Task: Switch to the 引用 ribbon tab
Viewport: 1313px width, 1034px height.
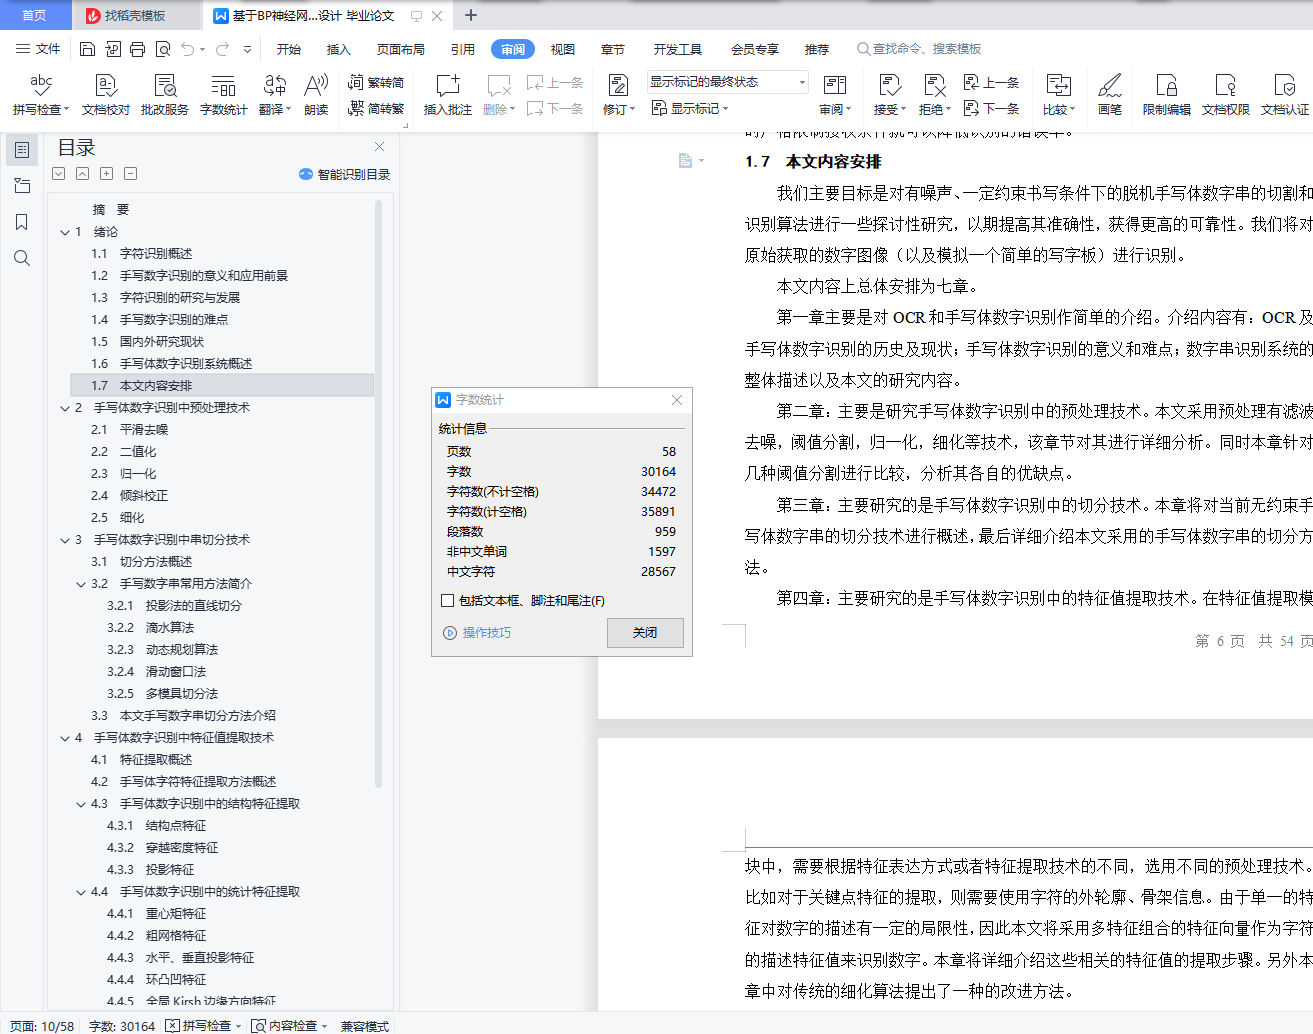Action: pos(462,49)
